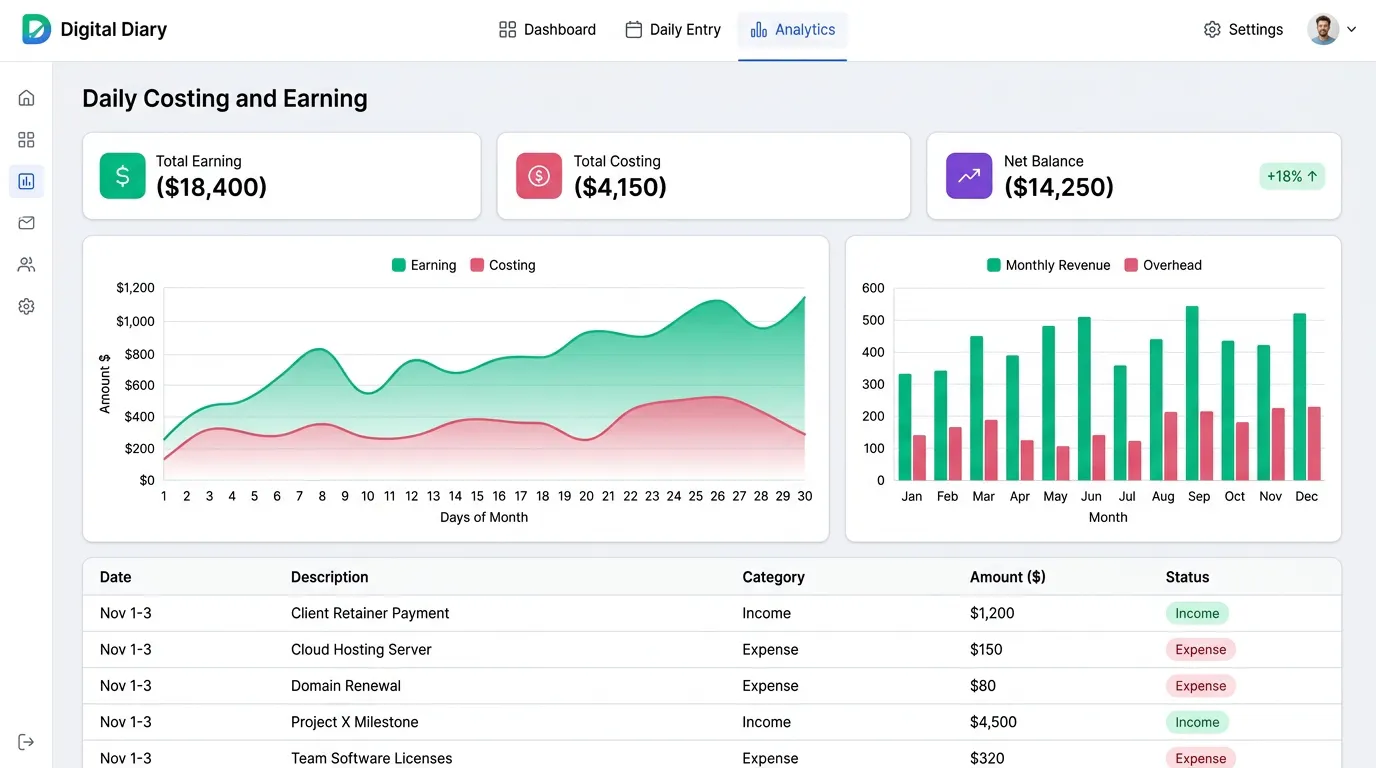Sort by the Status column header
Screen dimensions: 1376x768
click(1187, 577)
